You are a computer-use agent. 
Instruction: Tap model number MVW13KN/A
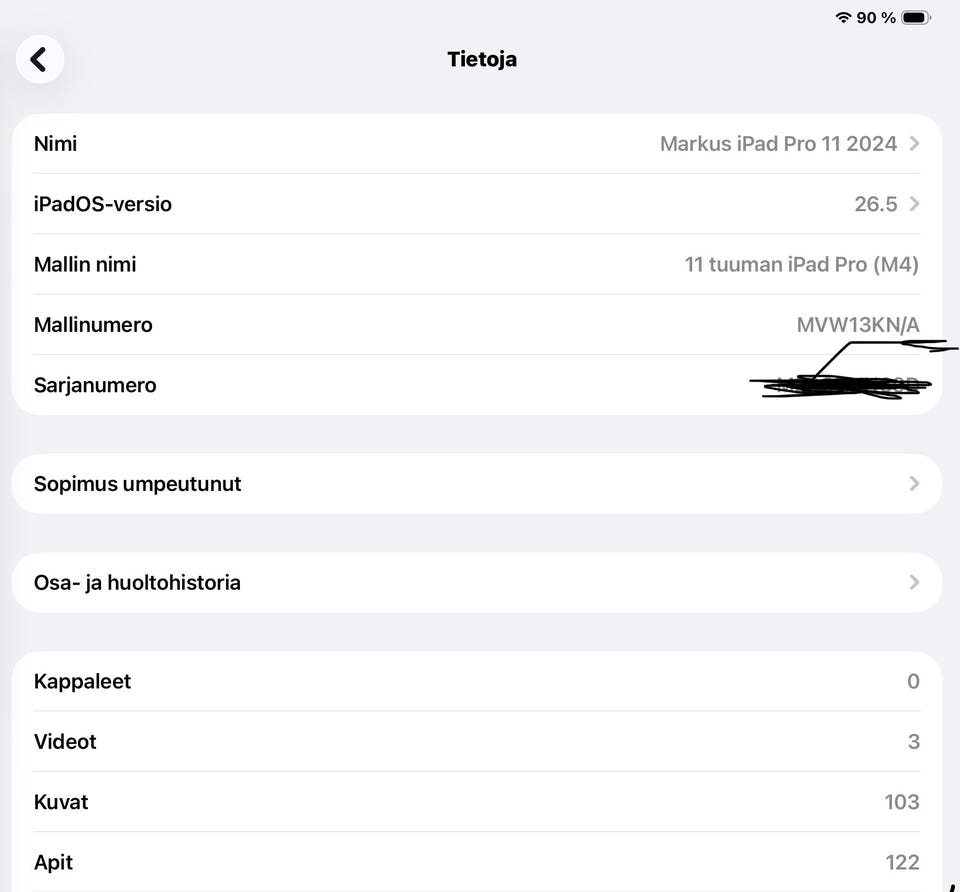coord(858,324)
